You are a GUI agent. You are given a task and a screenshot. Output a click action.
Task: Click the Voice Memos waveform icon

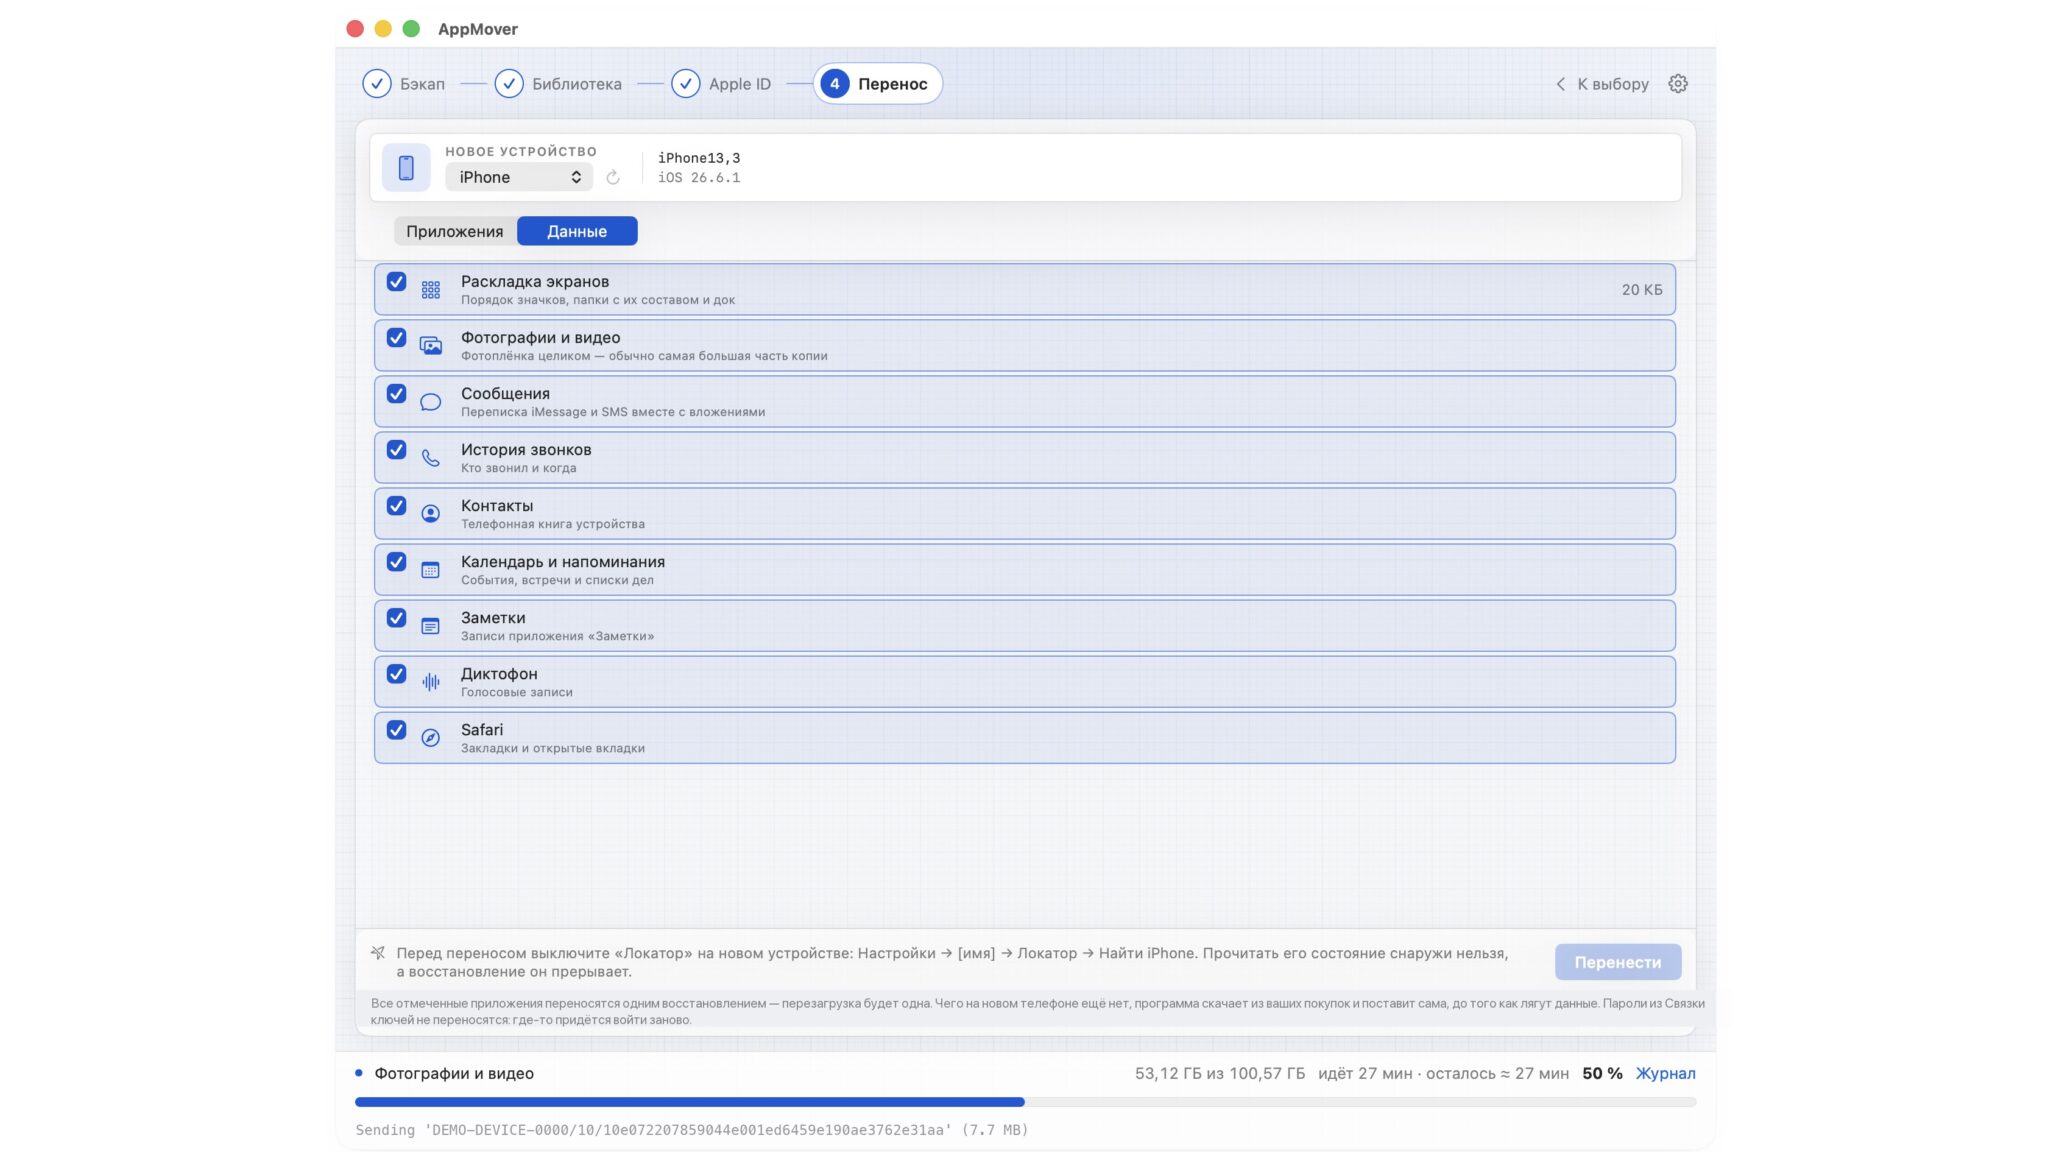pos(430,682)
